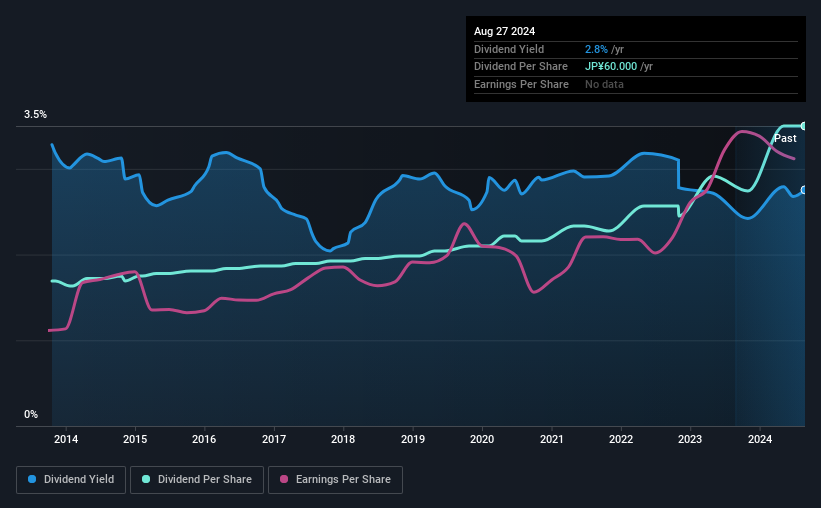Click the 2.8% dividend yield value
Viewport: 821px width, 508px height.
pyautogui.click(x=596, y=49)
